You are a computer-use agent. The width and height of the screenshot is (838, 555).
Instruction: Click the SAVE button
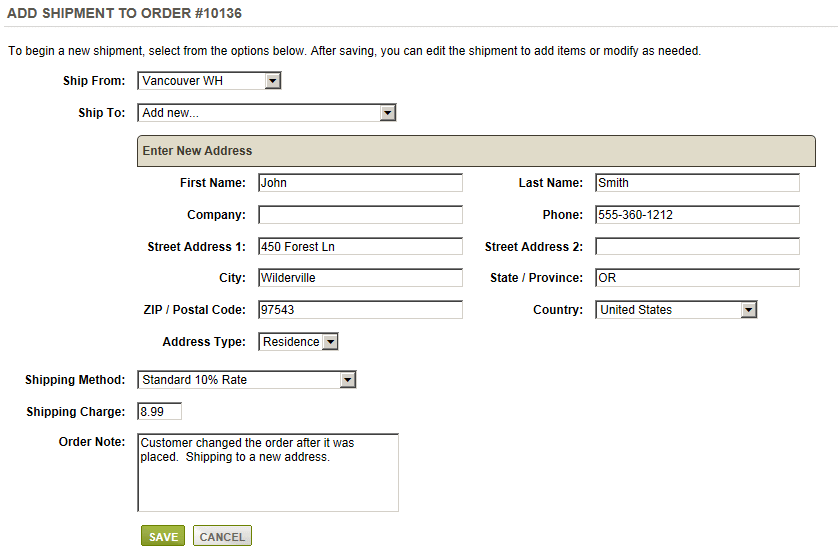[163, 536]
